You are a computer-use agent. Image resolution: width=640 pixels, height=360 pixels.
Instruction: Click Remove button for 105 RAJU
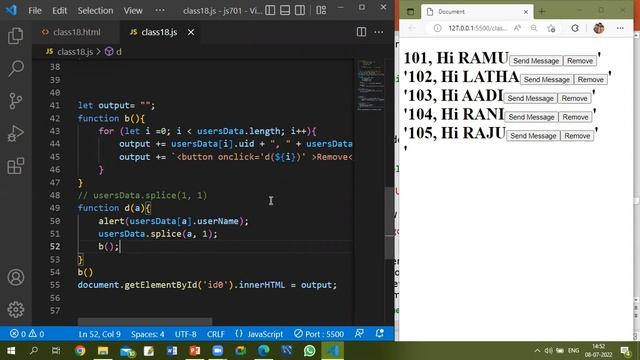[577, 136]
